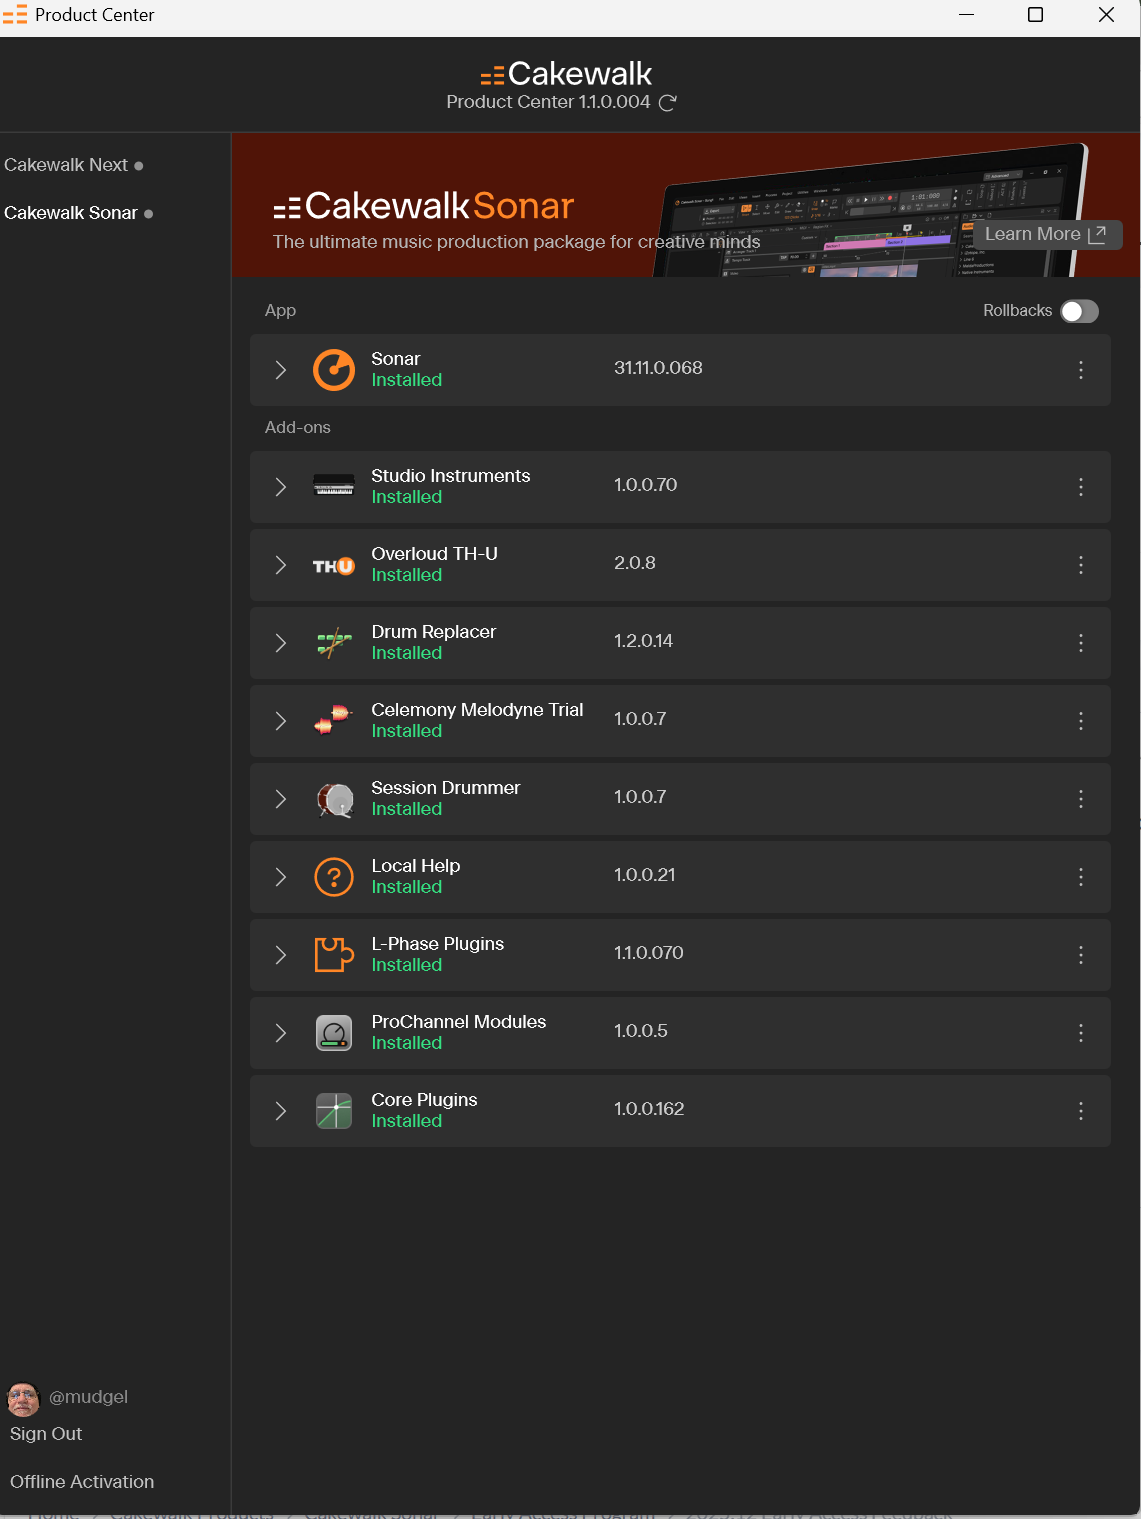Expand the Sonar app row chevron
The image size is (1141, 1519).
[x=281, y=370]
